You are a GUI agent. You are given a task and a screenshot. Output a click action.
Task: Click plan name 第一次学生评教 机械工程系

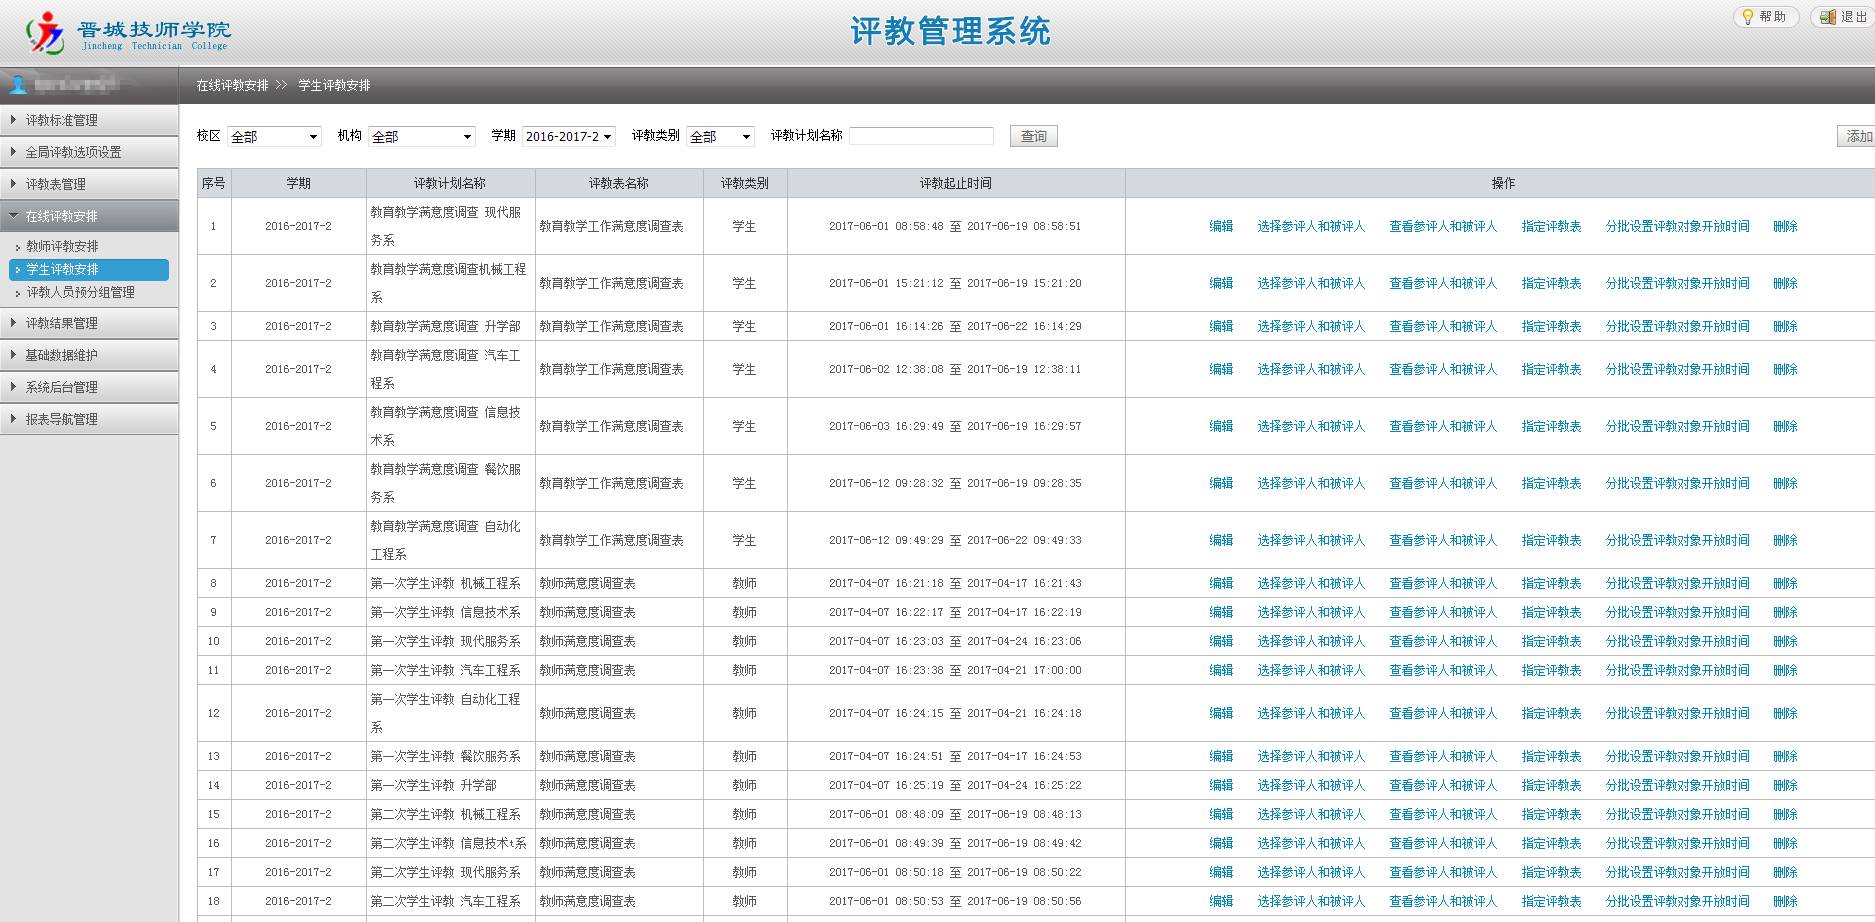pos(445,583)
